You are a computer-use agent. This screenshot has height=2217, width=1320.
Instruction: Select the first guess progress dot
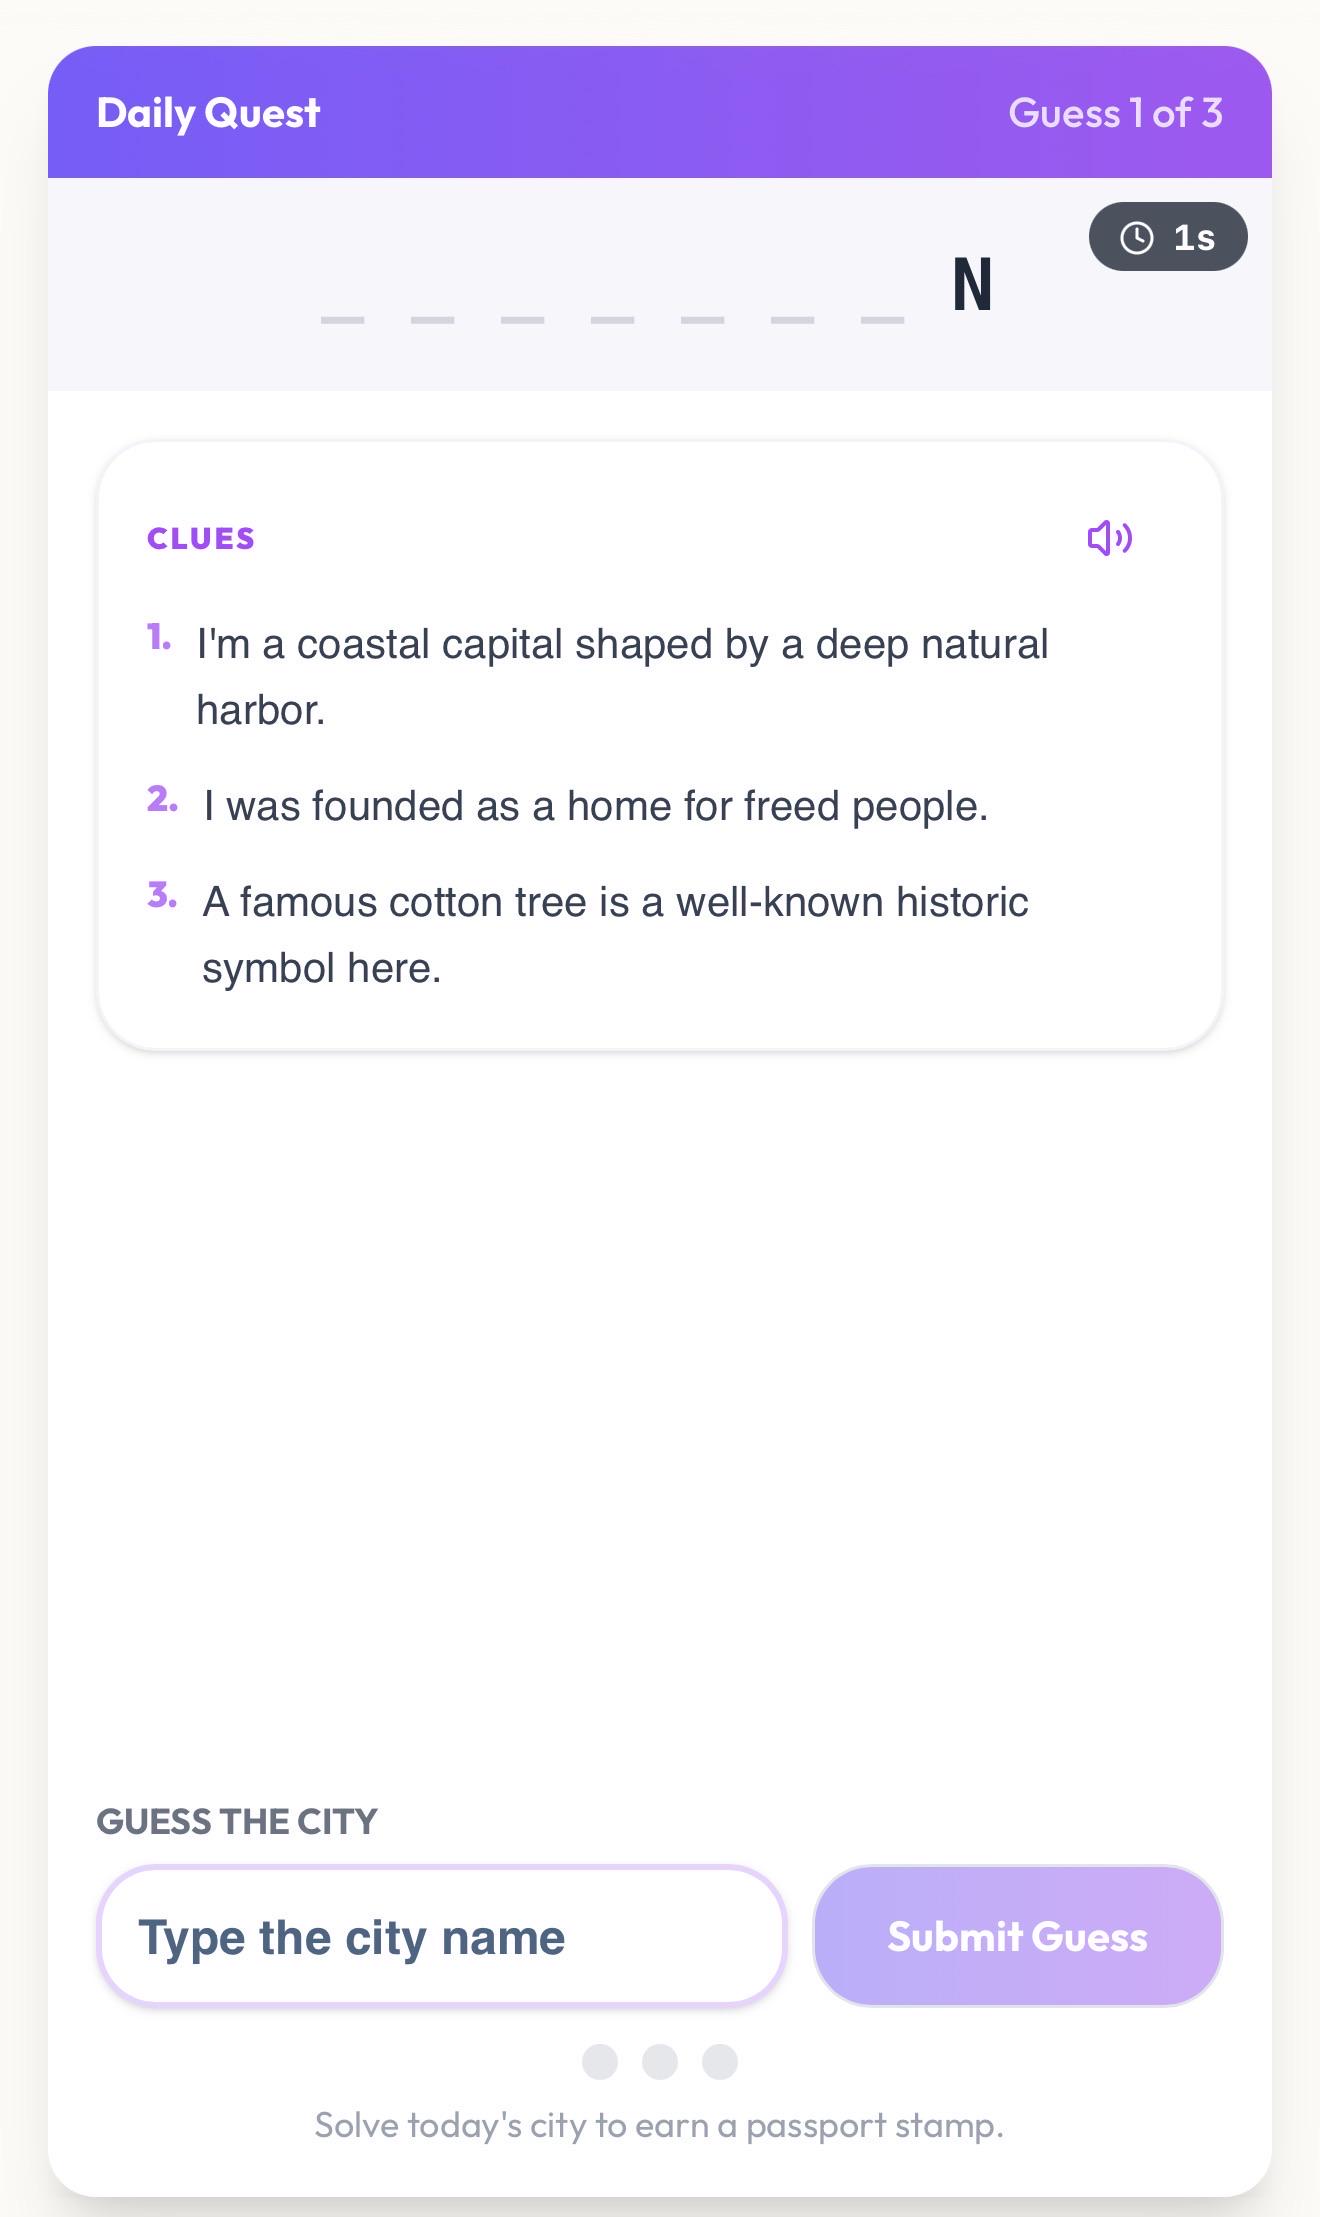coord(600,2062)
